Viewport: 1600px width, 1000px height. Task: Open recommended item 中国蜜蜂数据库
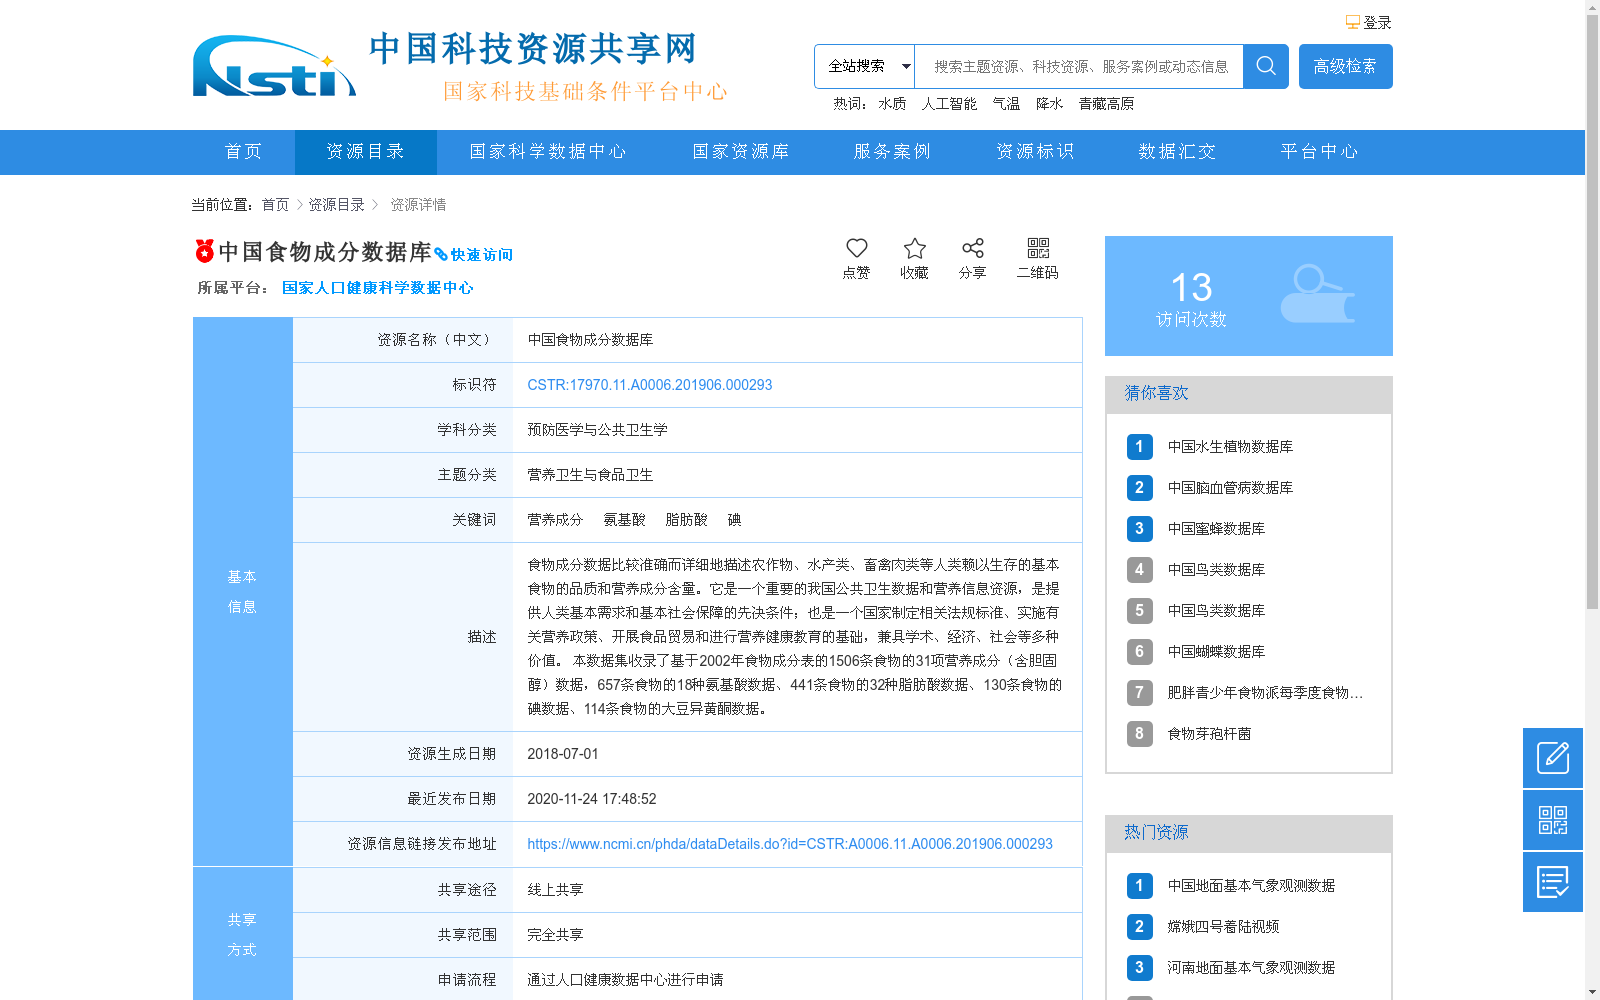point(1216,529)
